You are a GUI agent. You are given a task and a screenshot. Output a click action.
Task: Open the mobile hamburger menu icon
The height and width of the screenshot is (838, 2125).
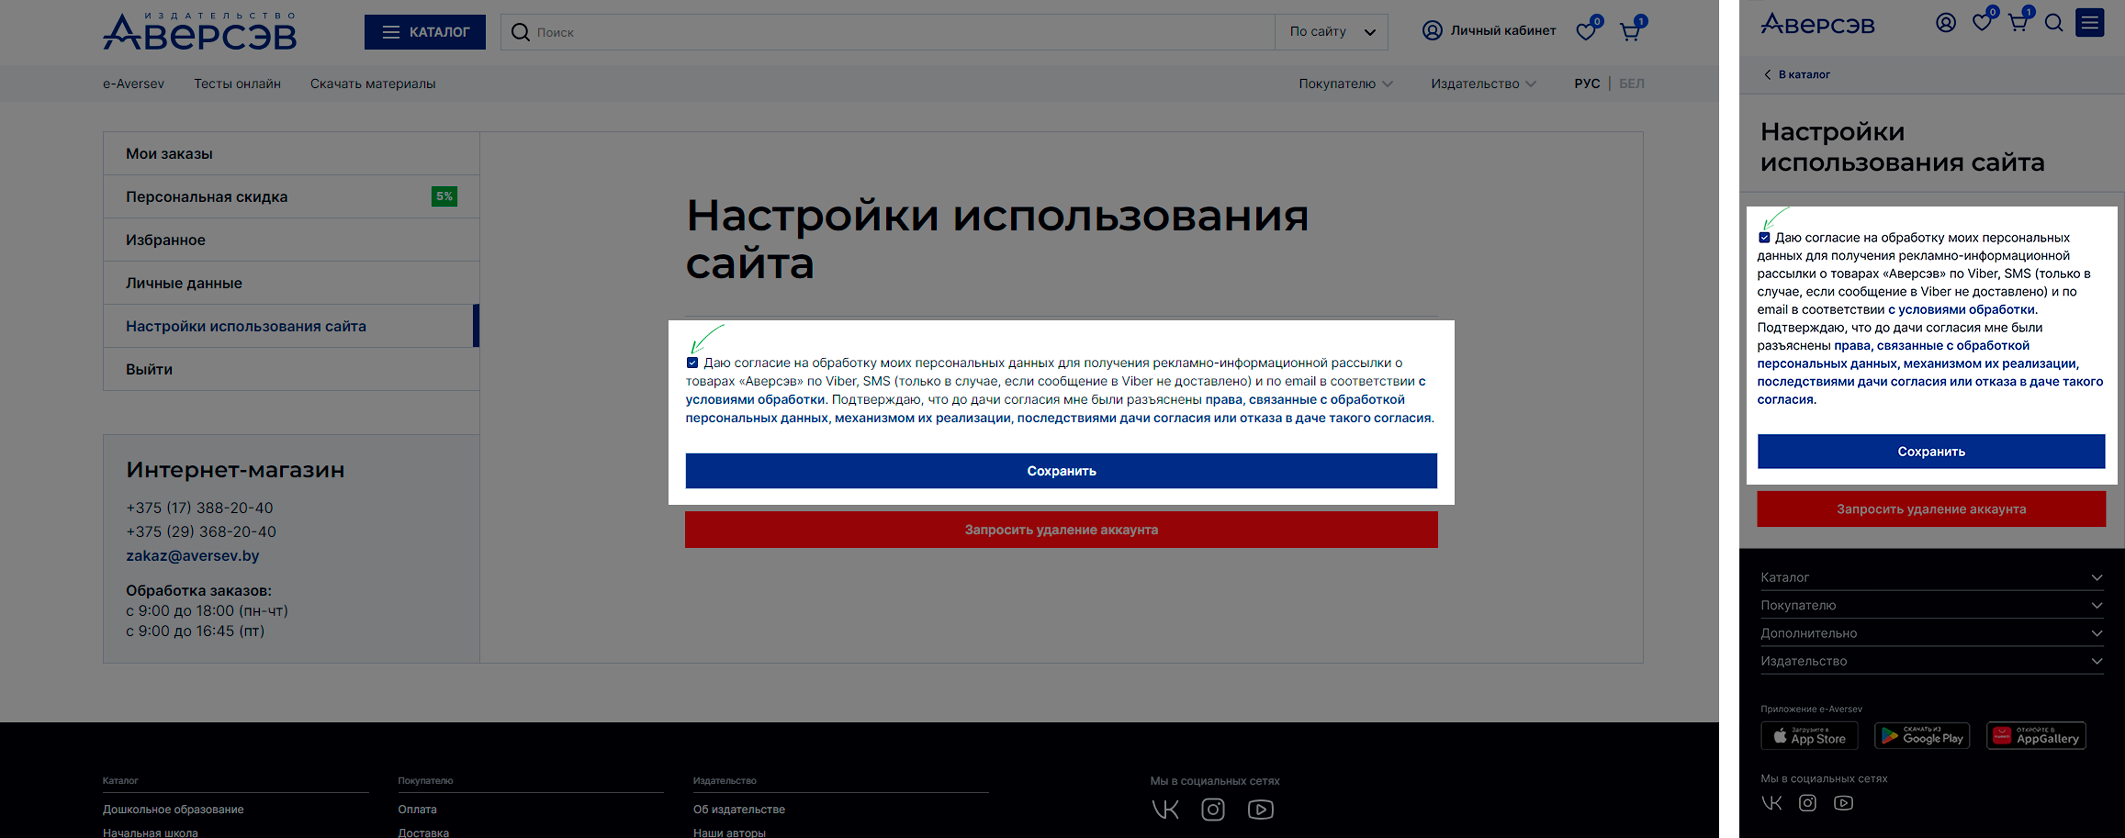(x=2090, y=23)
